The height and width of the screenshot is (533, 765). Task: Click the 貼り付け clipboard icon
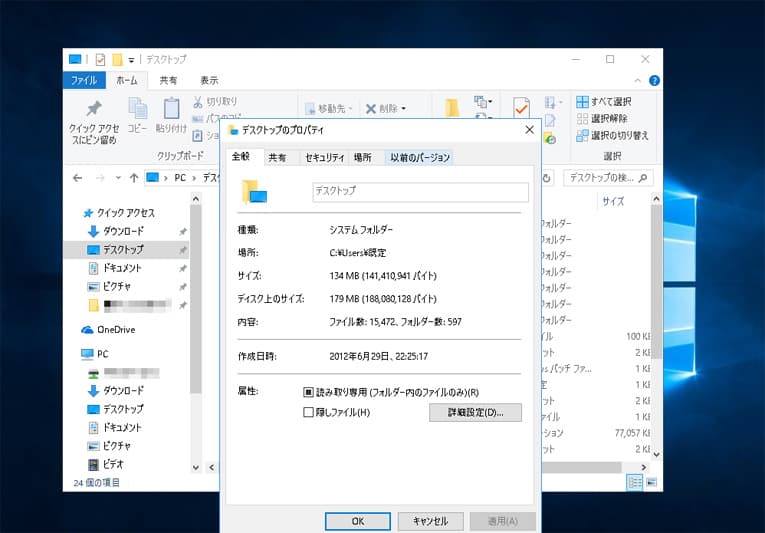(x=171, y=109)
